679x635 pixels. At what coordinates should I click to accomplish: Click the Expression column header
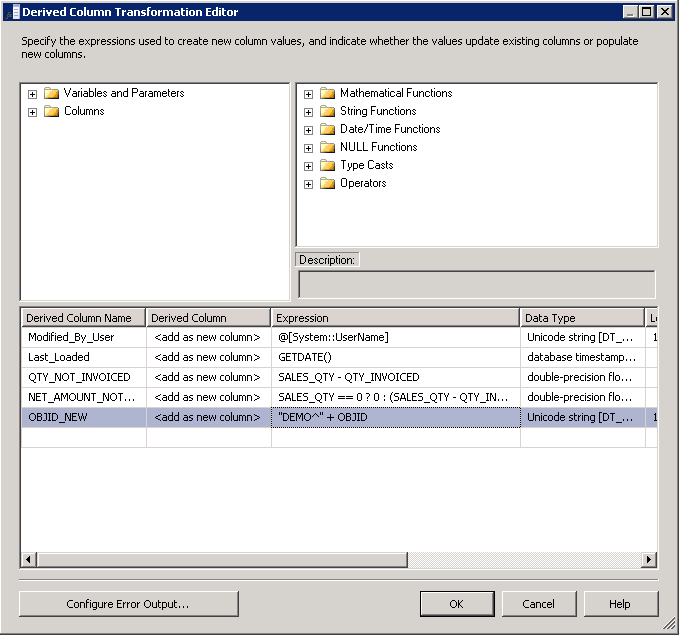pyautogui.click(x=395, y=318)
